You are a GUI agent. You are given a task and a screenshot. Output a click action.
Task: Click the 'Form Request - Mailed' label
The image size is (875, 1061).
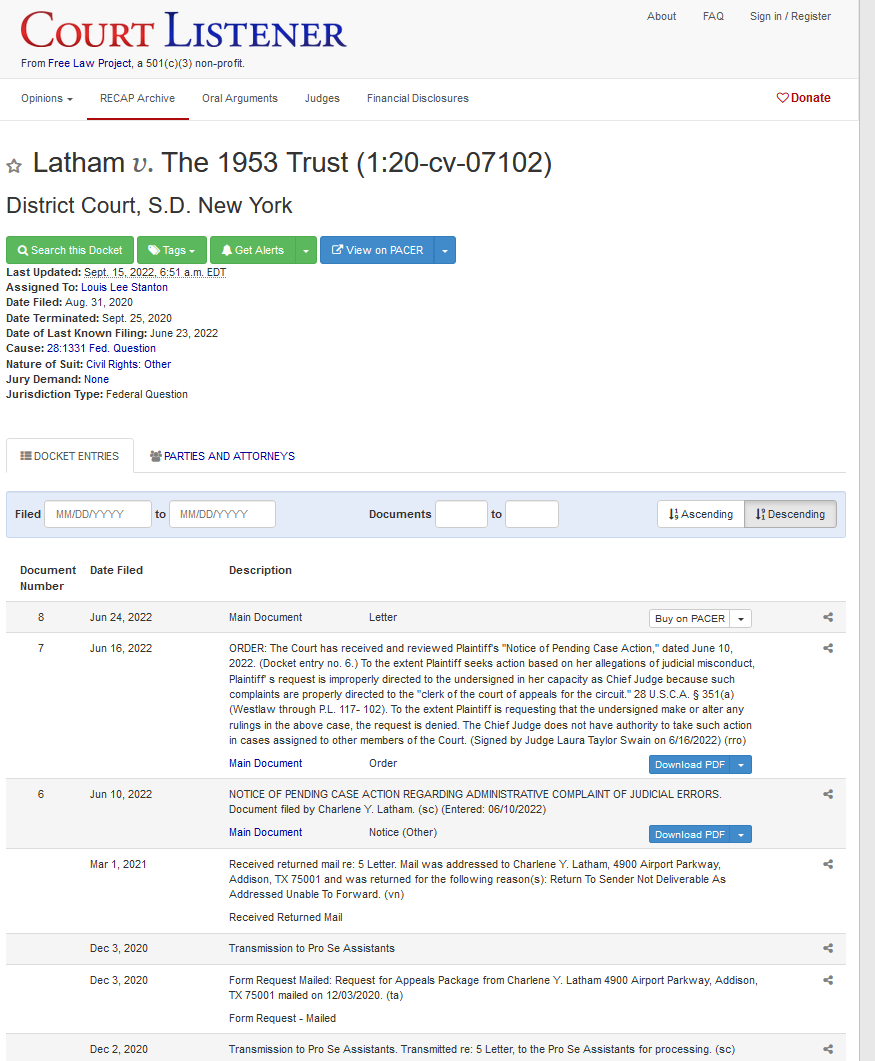point(282,1018)
